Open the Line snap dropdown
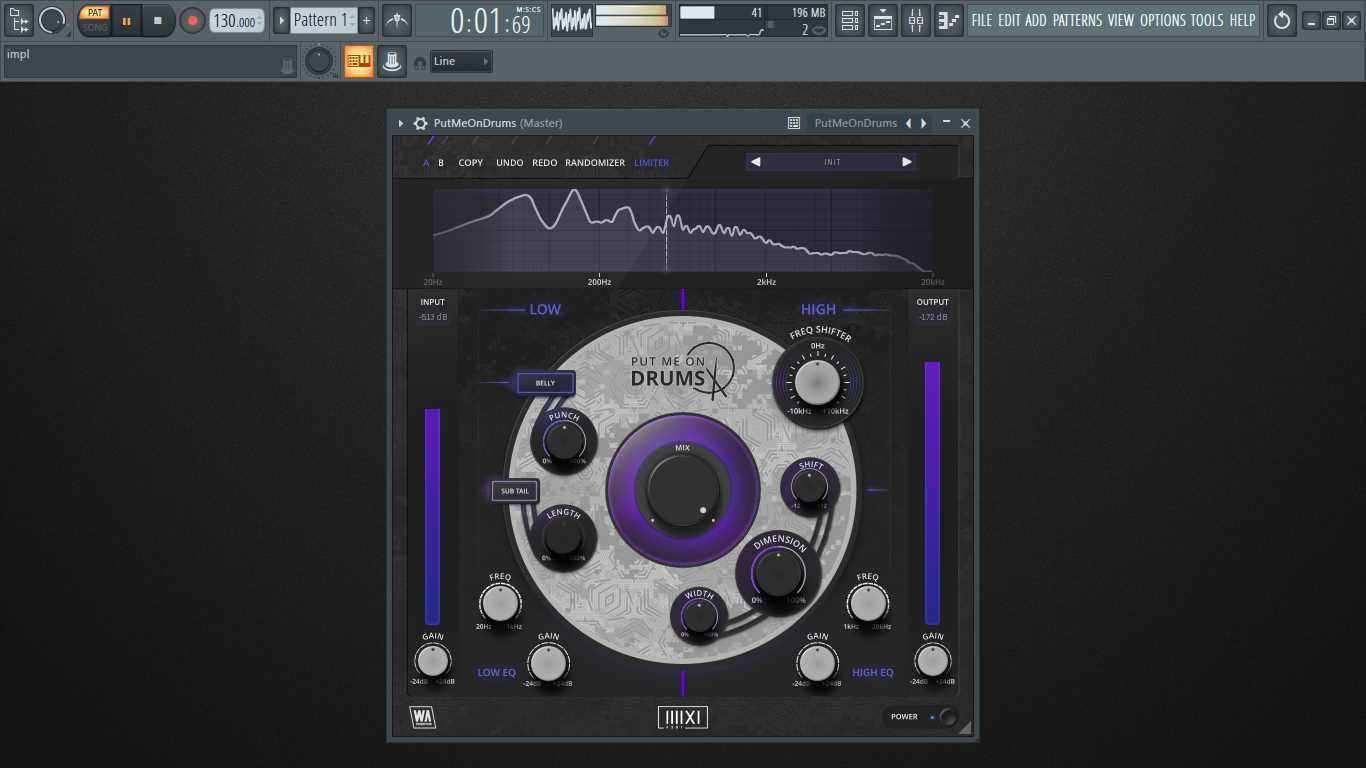Screen dimensions: 1366x768 pos(461,62)
